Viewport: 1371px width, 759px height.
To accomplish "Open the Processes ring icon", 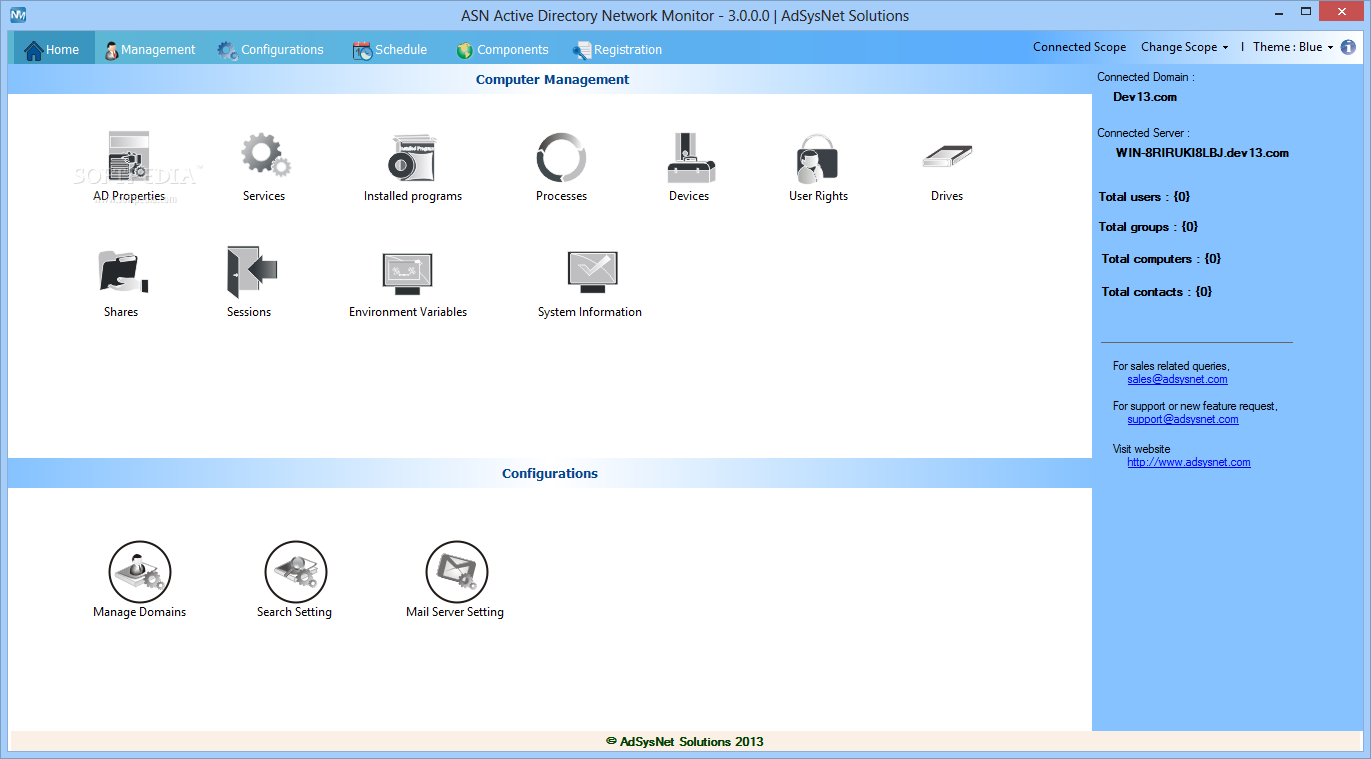I will tap(561, 157).
